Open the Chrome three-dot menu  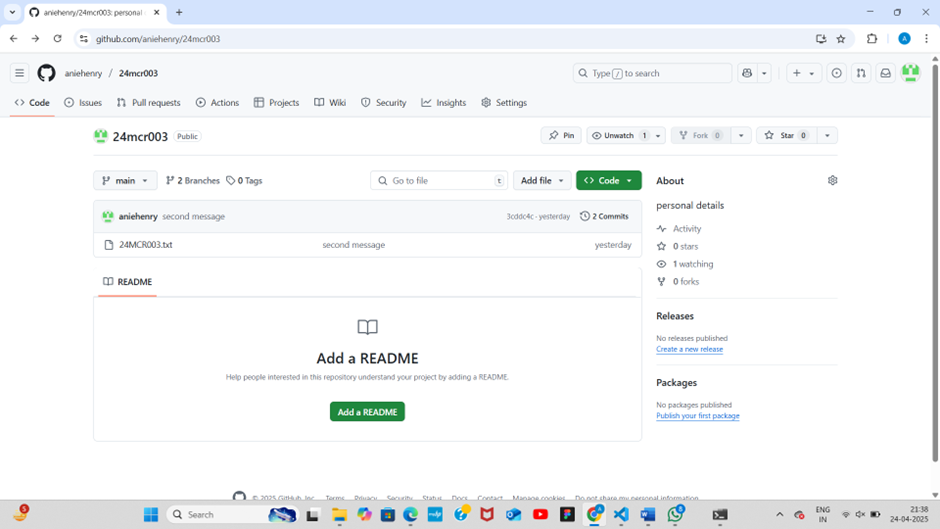pyautogui.click(x=926, y=39)
